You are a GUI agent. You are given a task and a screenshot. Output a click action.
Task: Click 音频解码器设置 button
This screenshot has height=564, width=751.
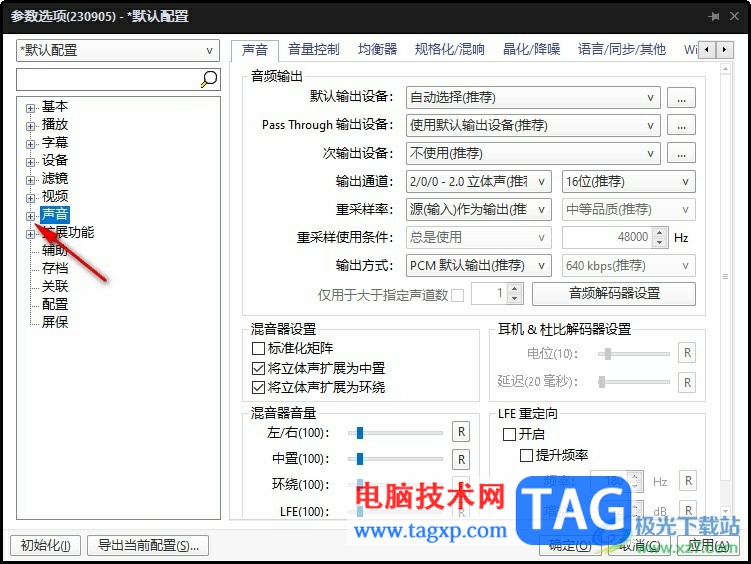(x=614, y=293)
